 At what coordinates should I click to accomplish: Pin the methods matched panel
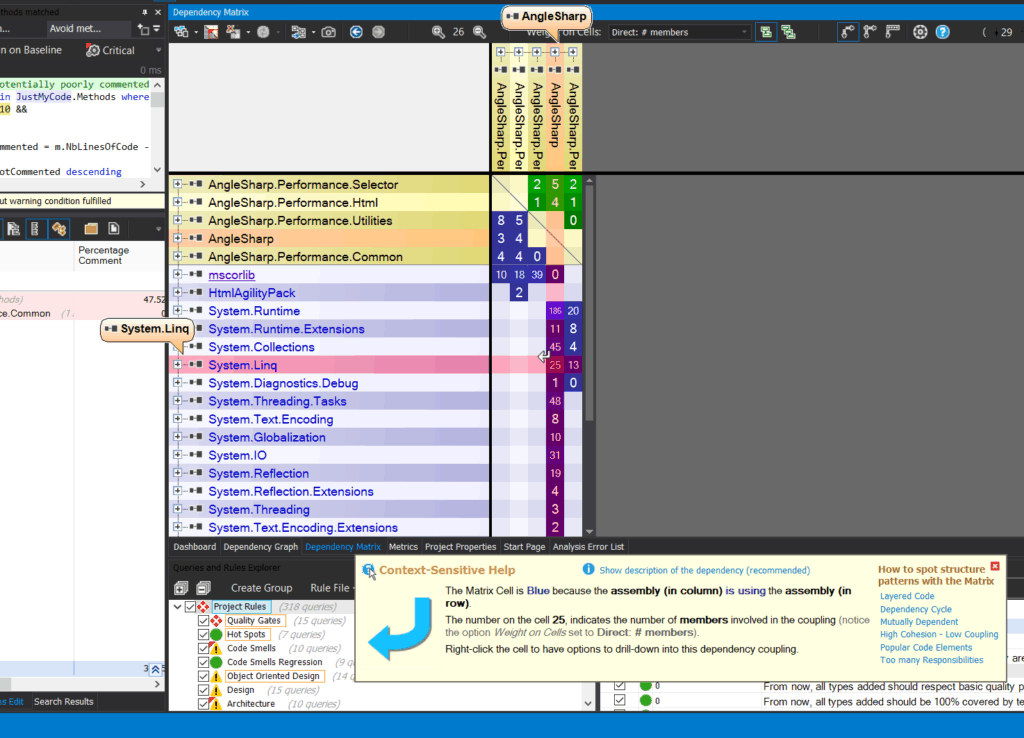coord(144,12)
